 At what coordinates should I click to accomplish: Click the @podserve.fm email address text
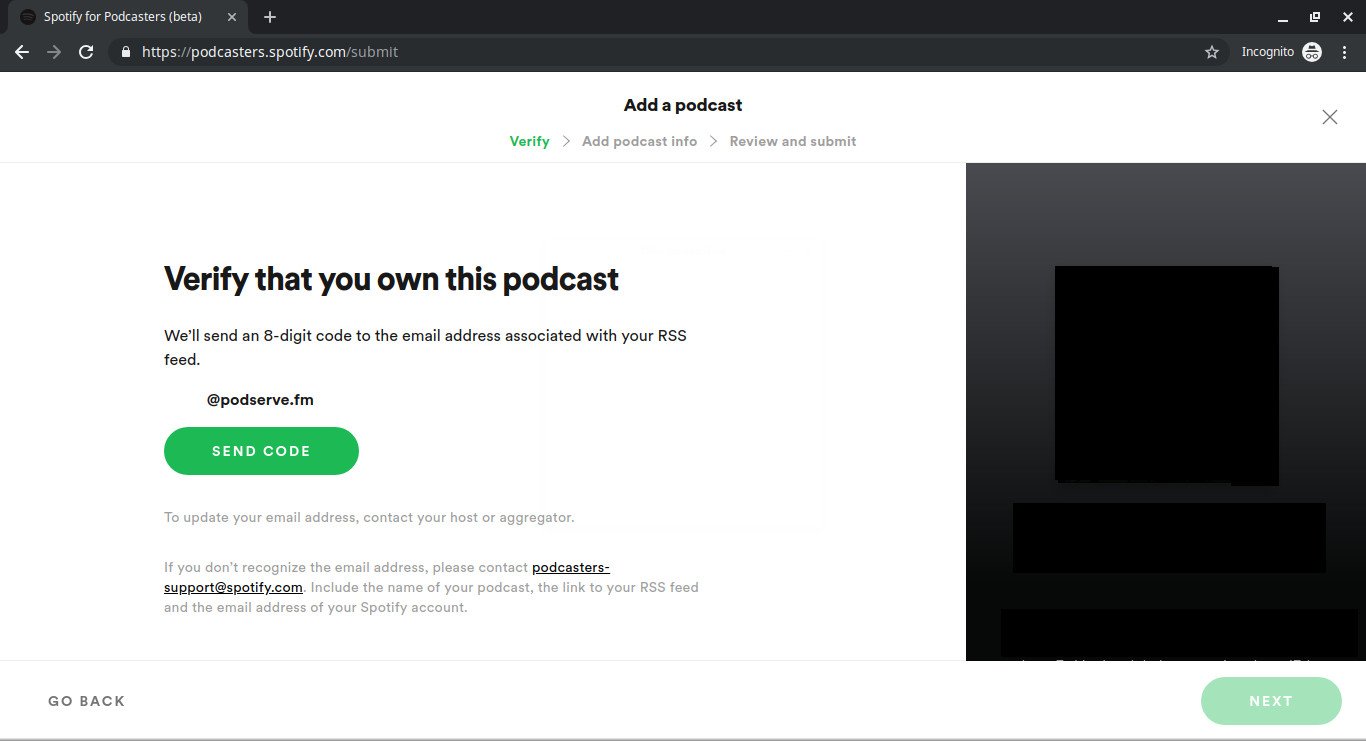tap(260, 399)
